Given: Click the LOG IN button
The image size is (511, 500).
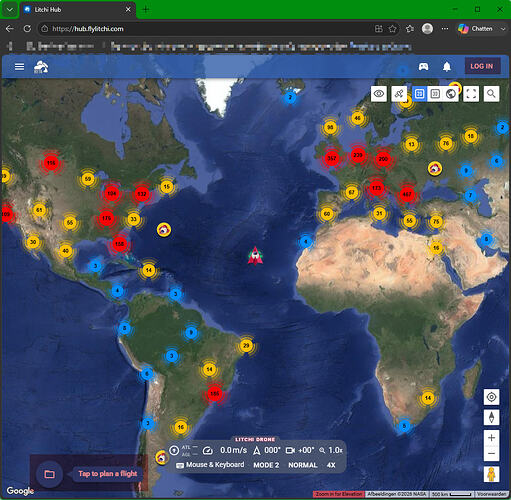Looking at the screenshot, I should (482, 66).
